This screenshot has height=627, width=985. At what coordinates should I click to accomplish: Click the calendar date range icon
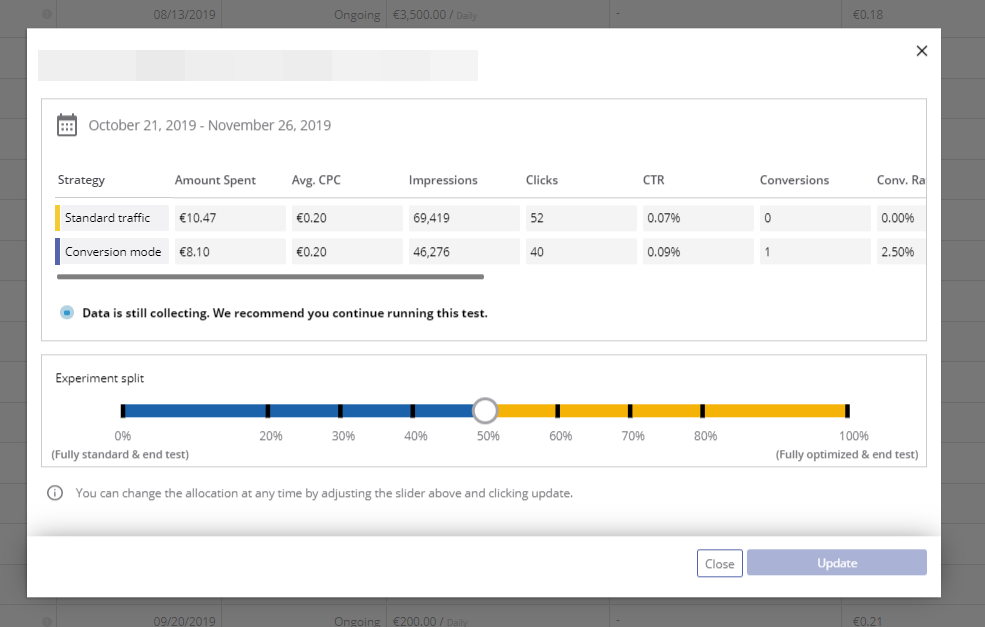click(x=67, y=125)
